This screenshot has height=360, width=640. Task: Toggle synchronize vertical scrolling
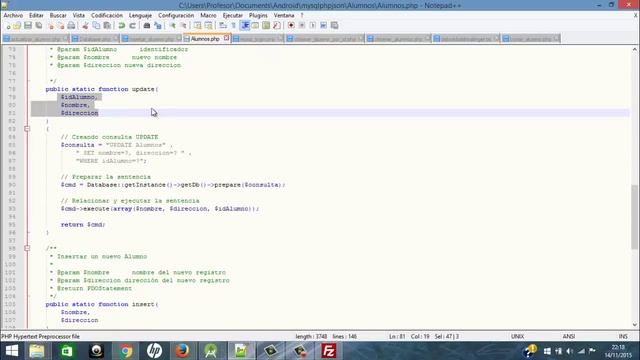(x=198, y=26)
